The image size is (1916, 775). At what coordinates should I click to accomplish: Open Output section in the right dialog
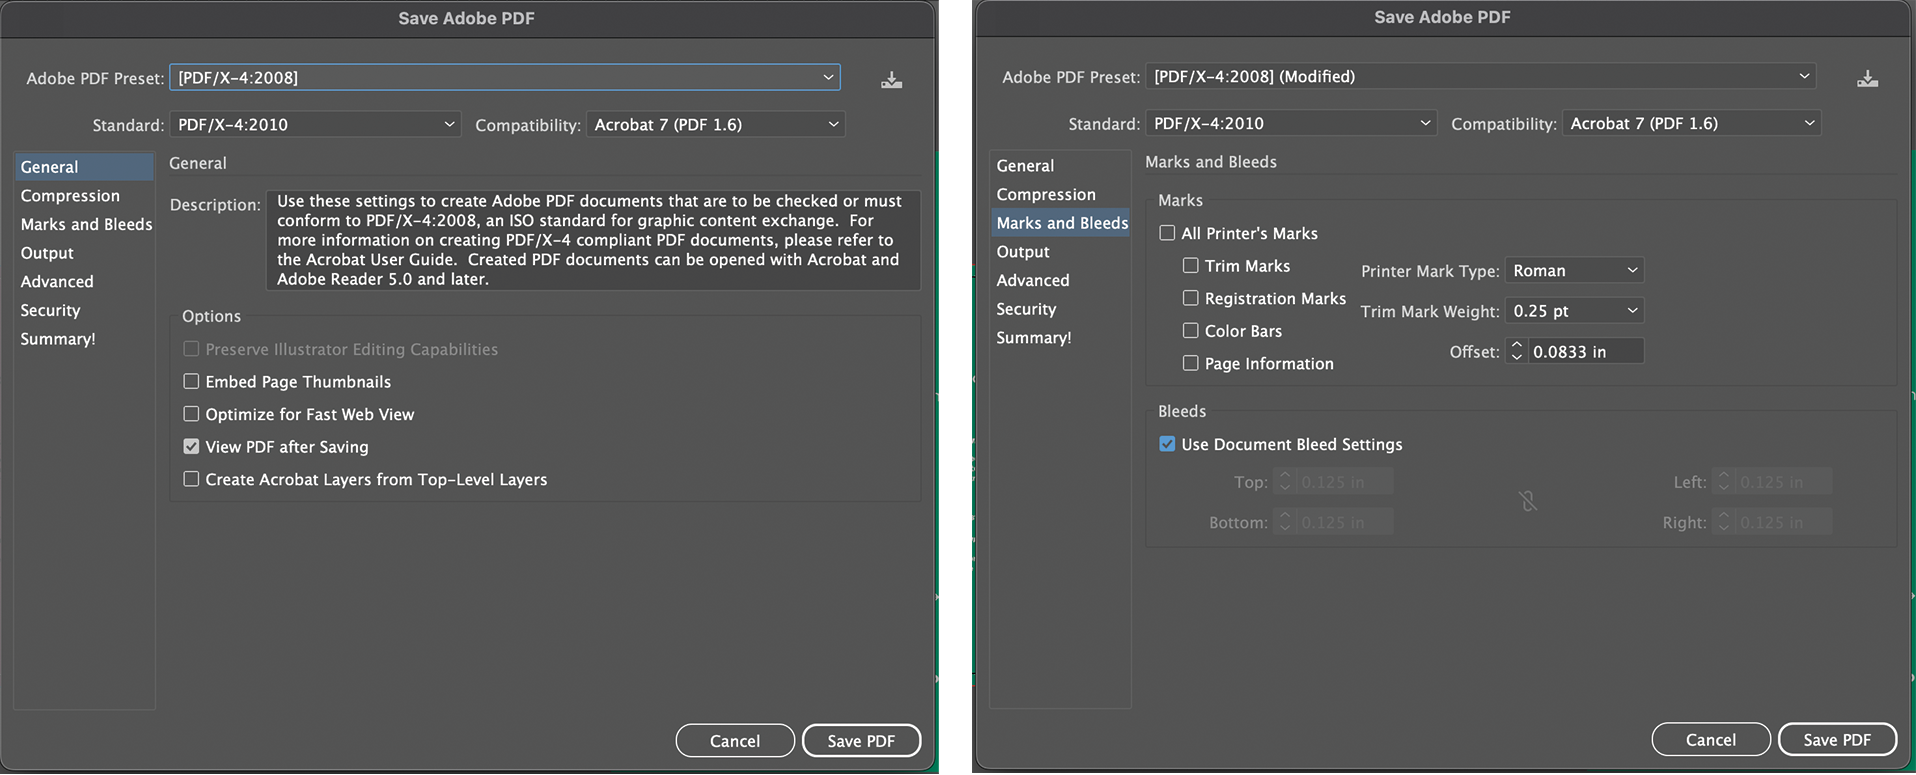coord(1061,252)
